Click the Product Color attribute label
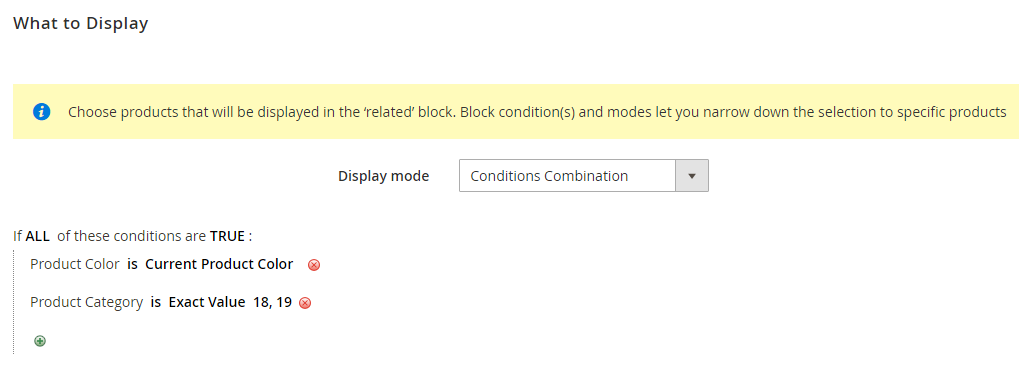The height and width of the screenshot is (365, 1019). [x=75, y=264]
